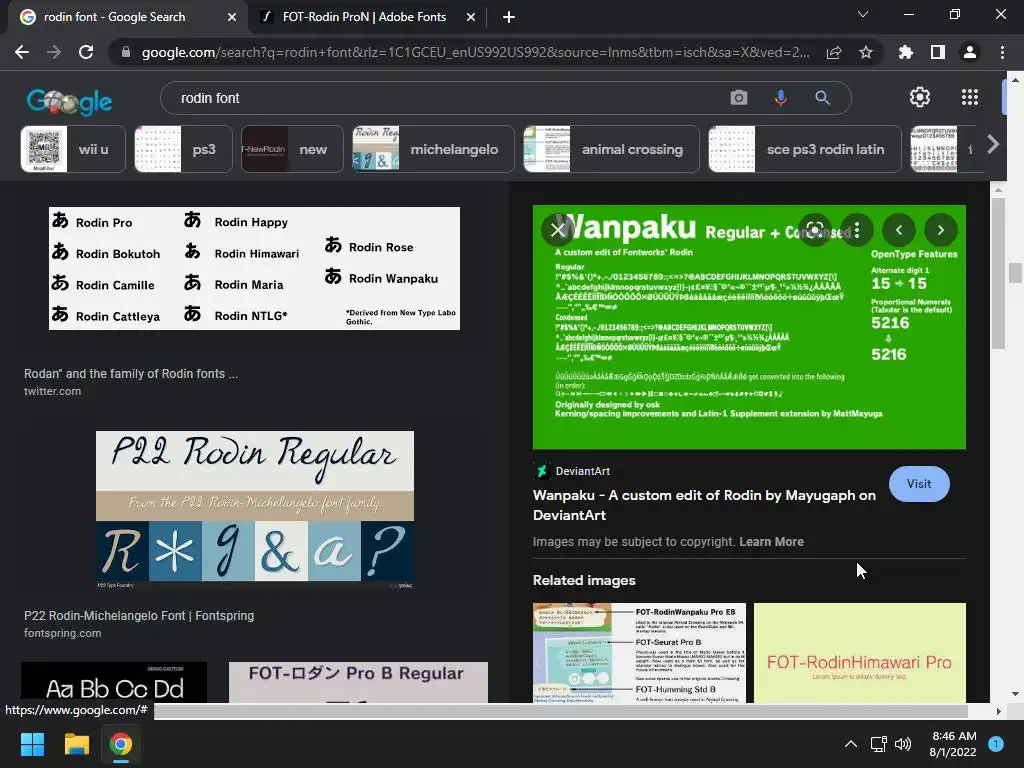Viewport: 1024px width, 768px height.
Task: Open the Google apps grid
Action: [x=970, y=97]
